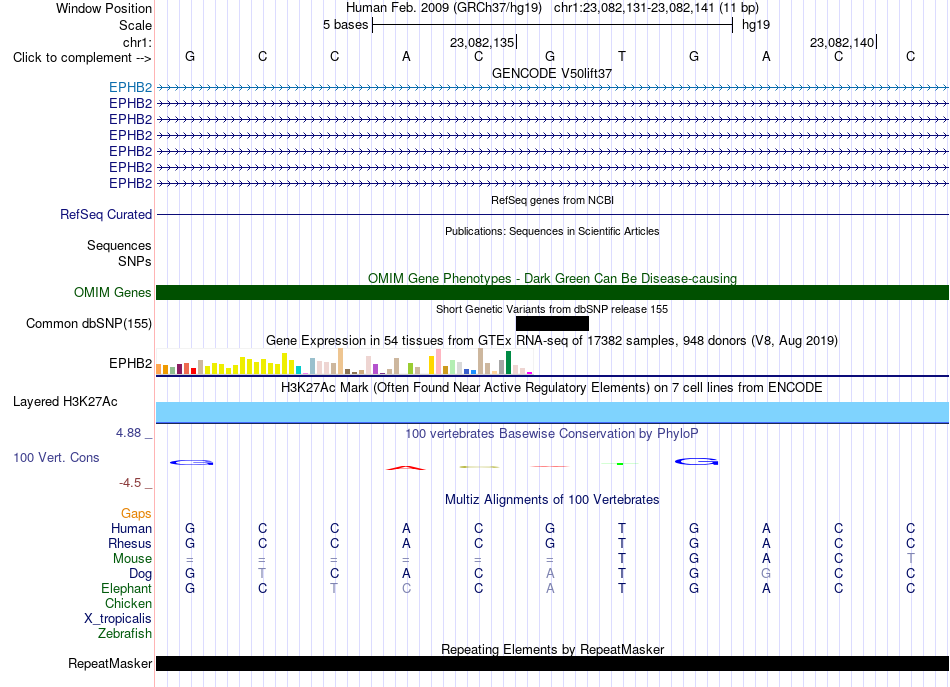Click the black RepeatMasker bar
950x687 pixels.
coord(552,663)
